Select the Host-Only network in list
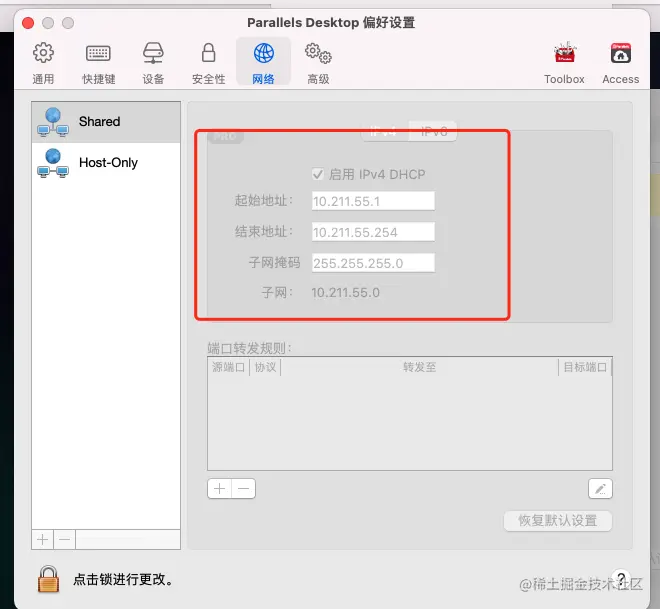 coord(106,163)
